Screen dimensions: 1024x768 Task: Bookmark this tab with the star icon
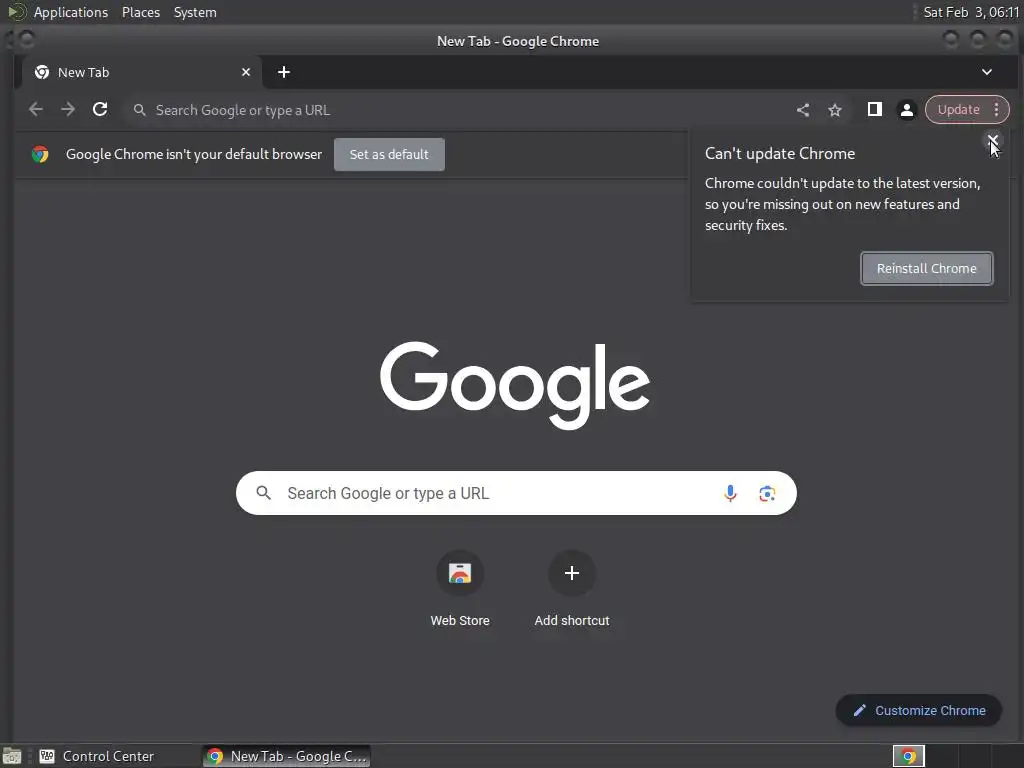(835, 110)
